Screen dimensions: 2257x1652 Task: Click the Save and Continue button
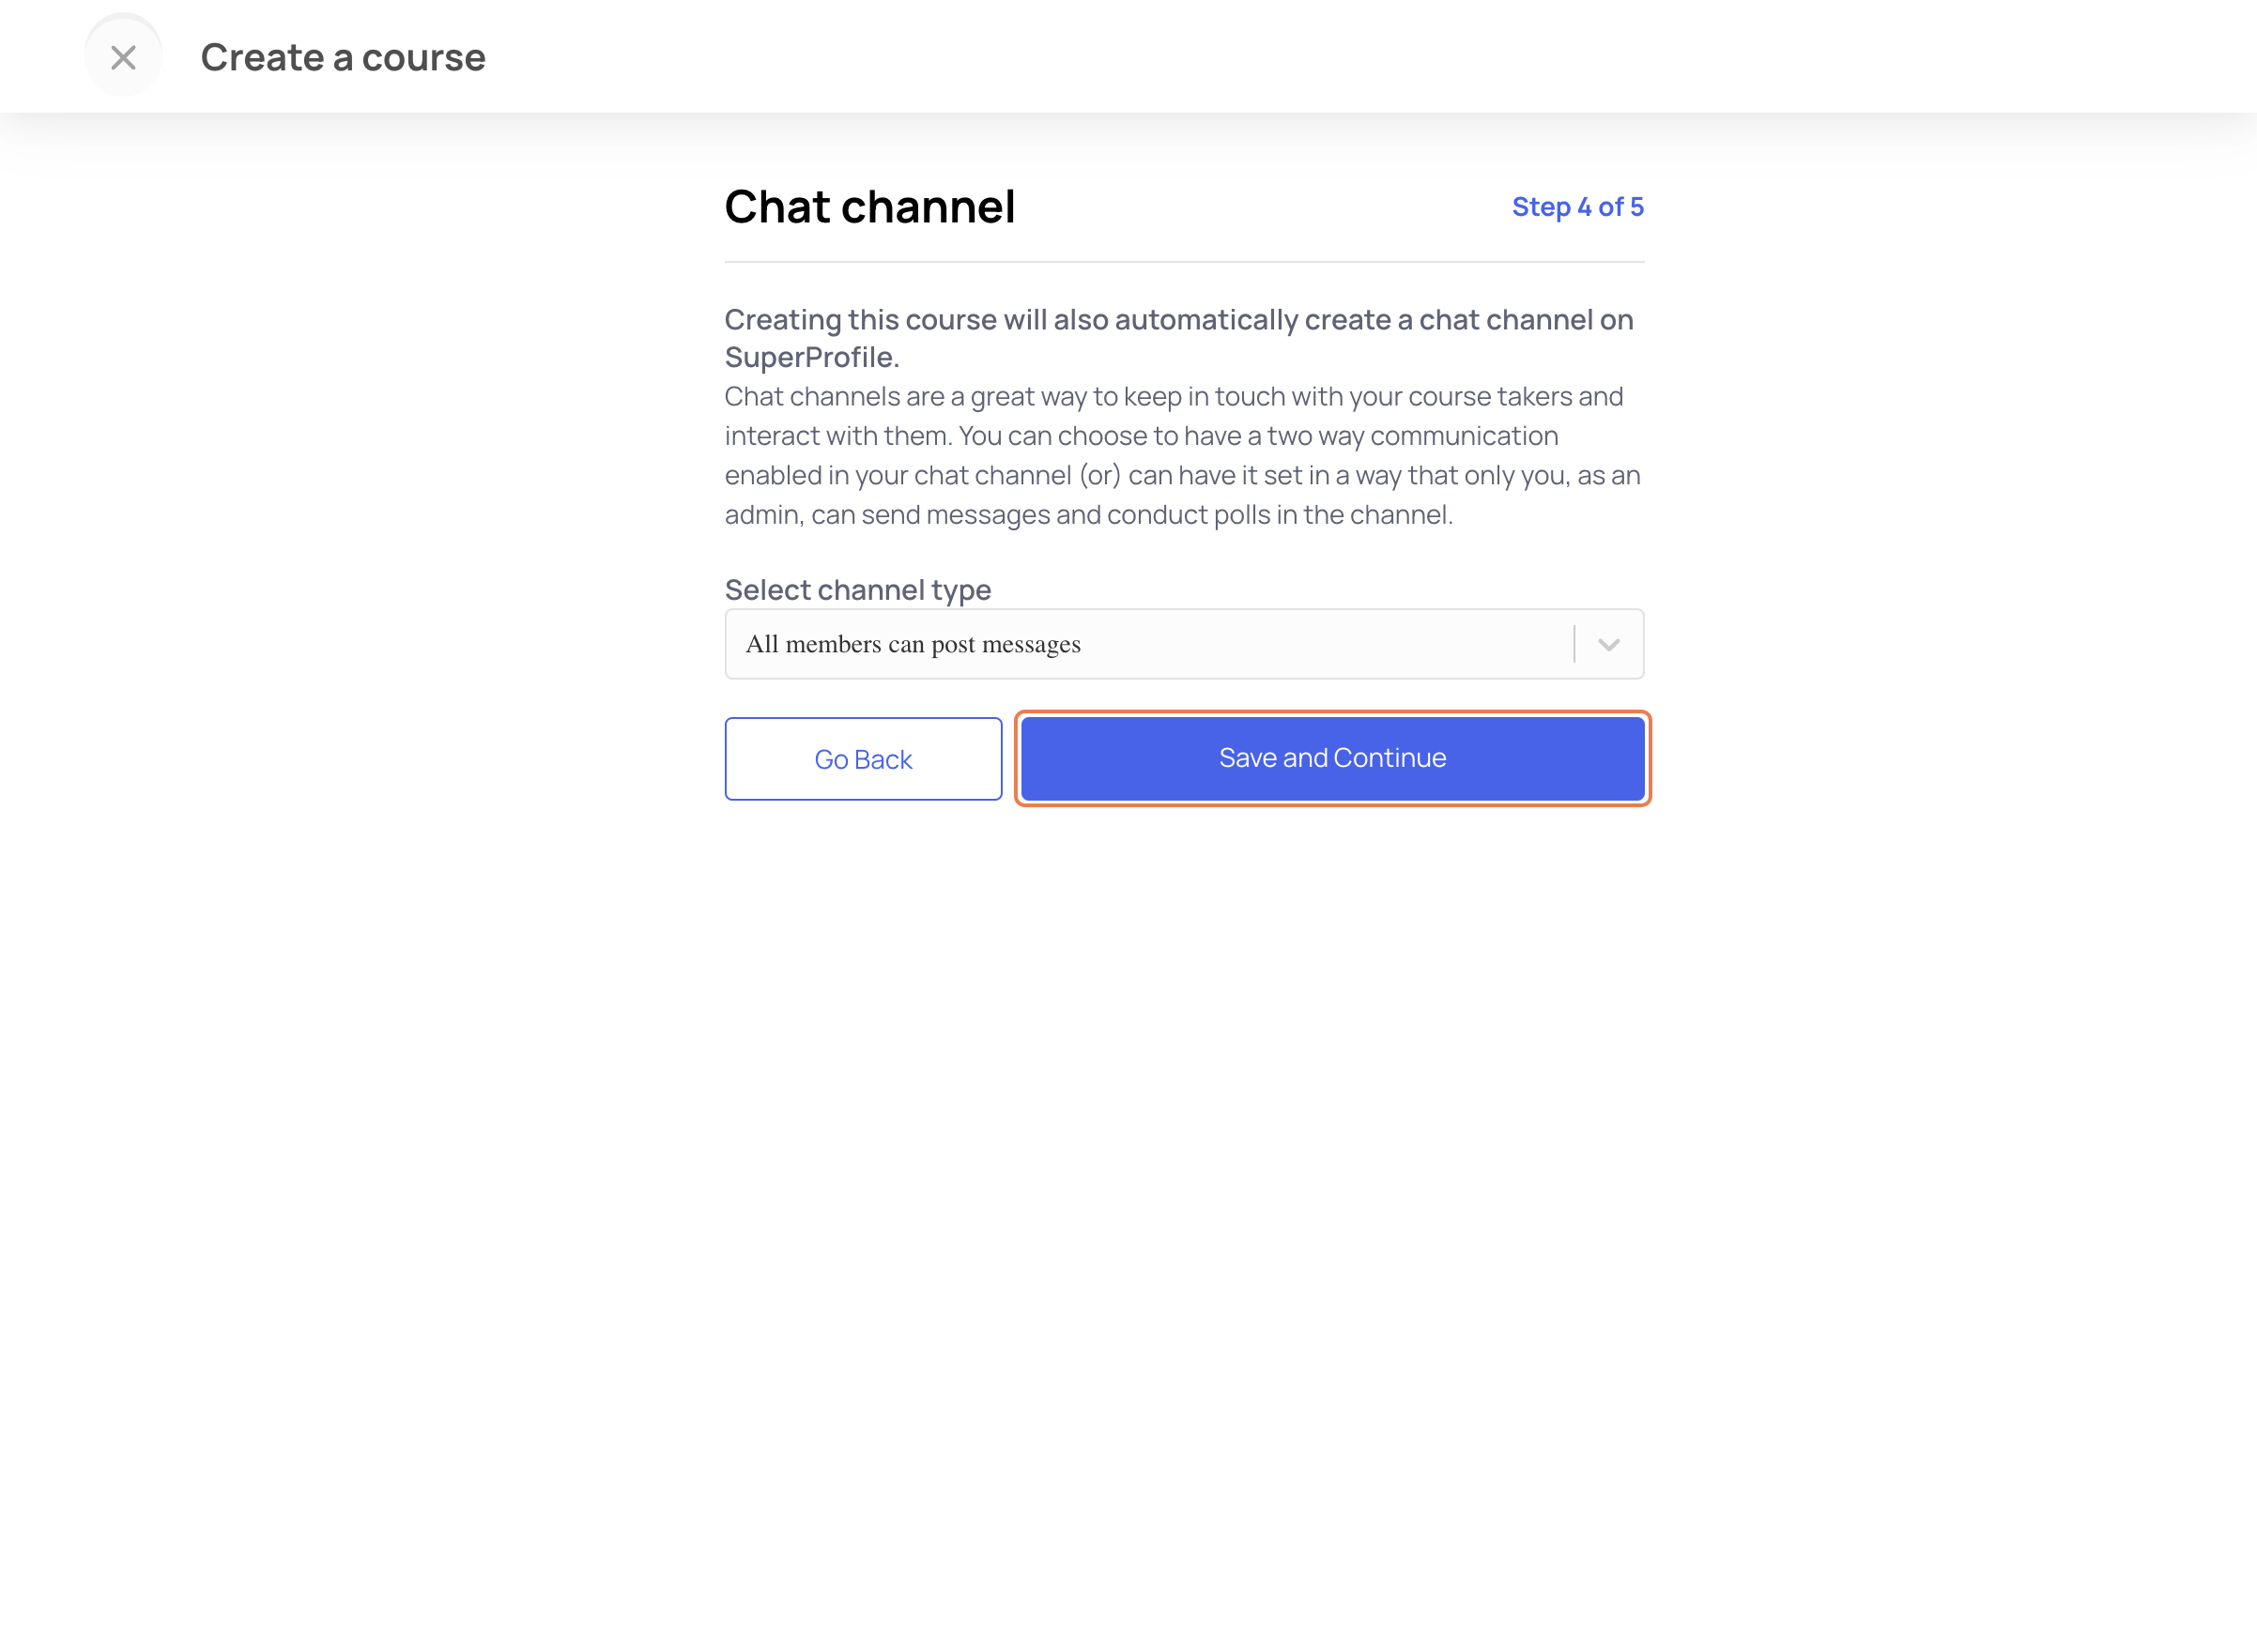pos(1332,758)
